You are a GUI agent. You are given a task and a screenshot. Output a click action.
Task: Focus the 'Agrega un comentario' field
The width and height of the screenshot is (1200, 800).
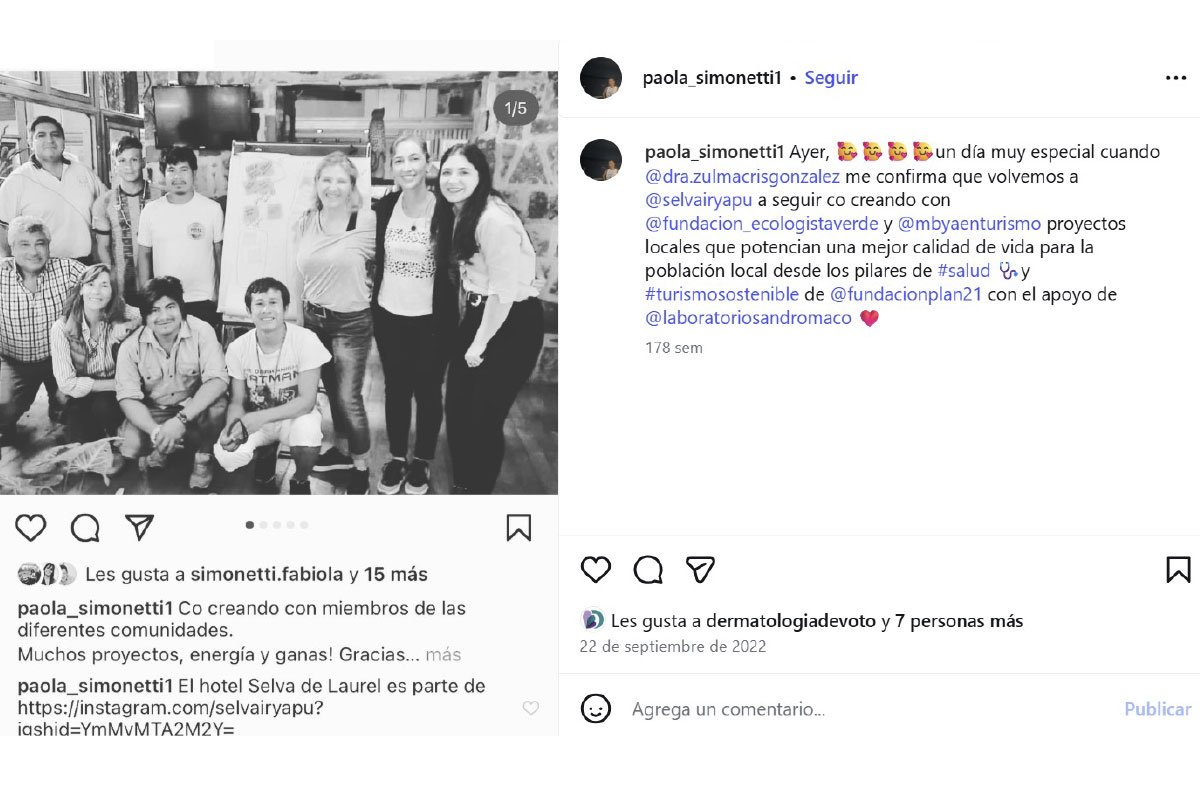728,709
